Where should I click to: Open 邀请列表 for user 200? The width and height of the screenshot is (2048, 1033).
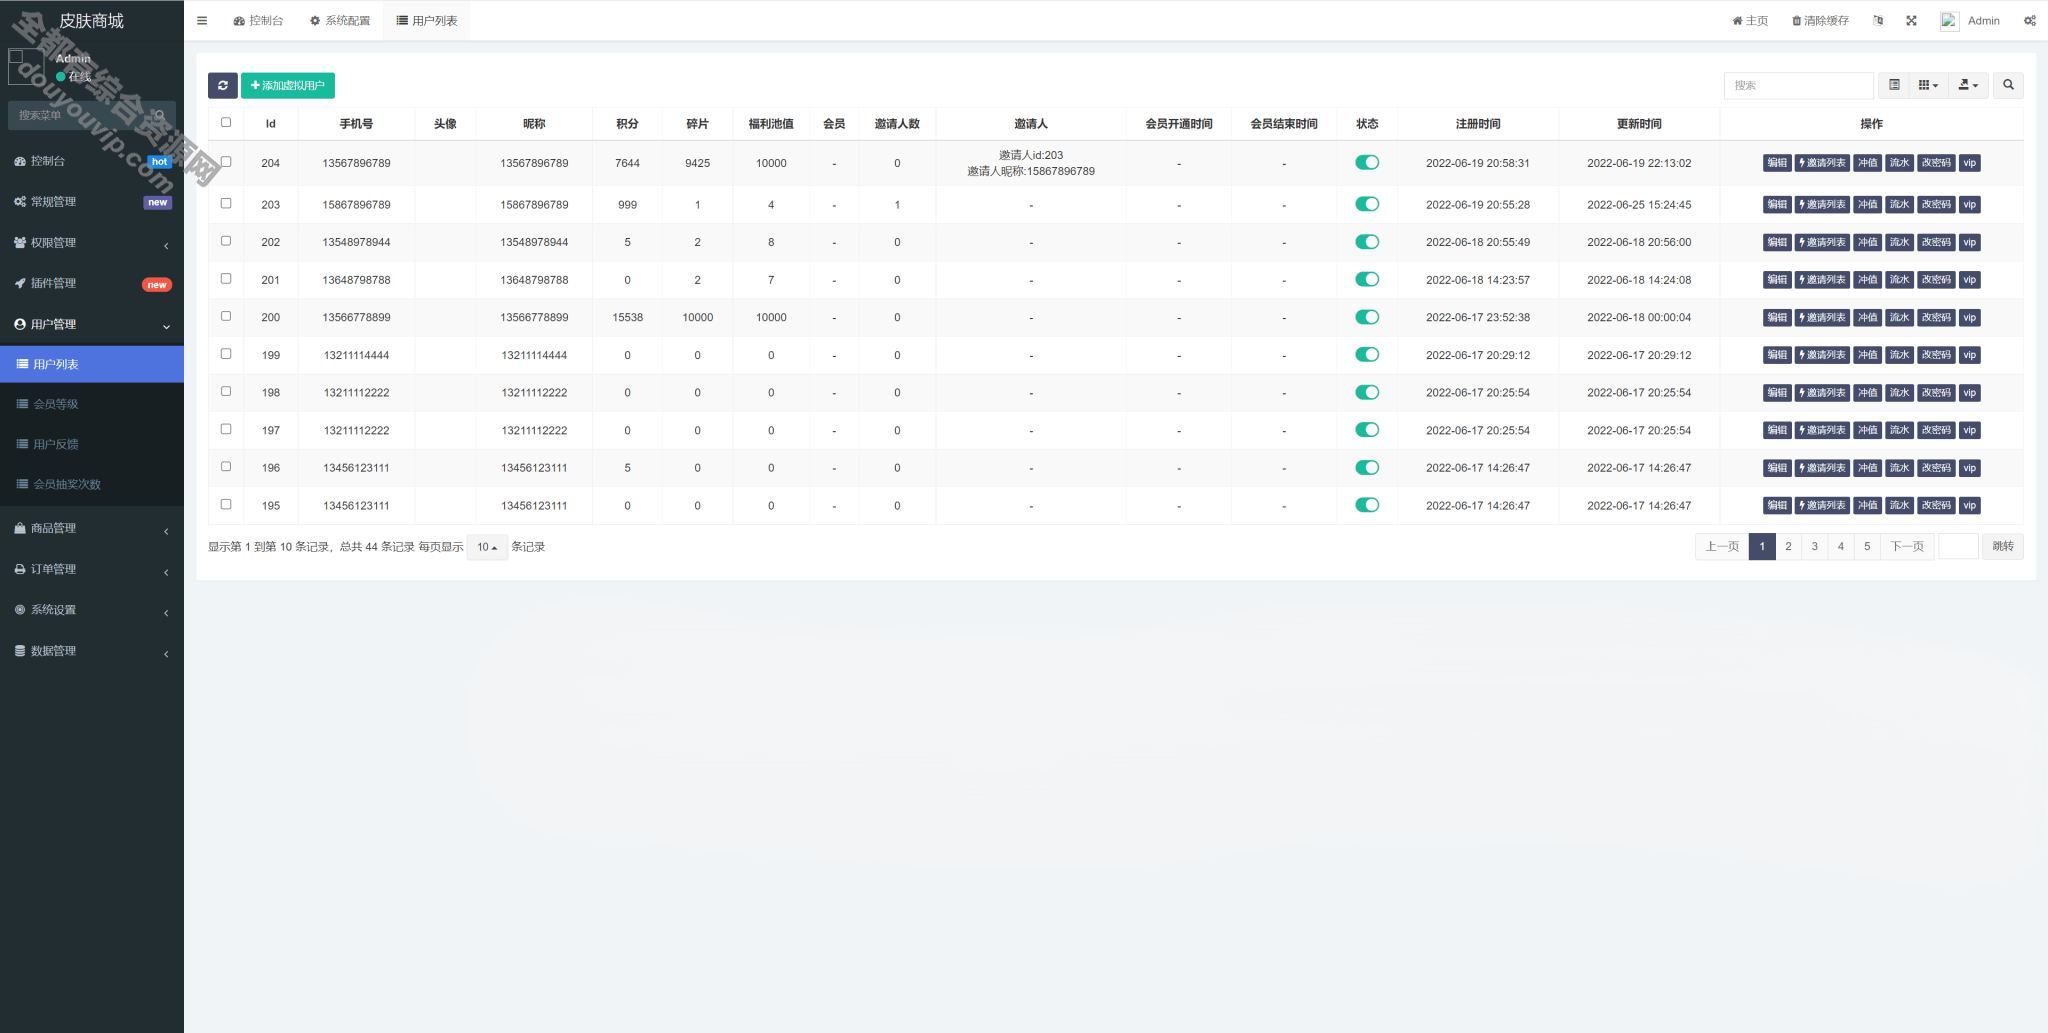[x=1822, y=318]
